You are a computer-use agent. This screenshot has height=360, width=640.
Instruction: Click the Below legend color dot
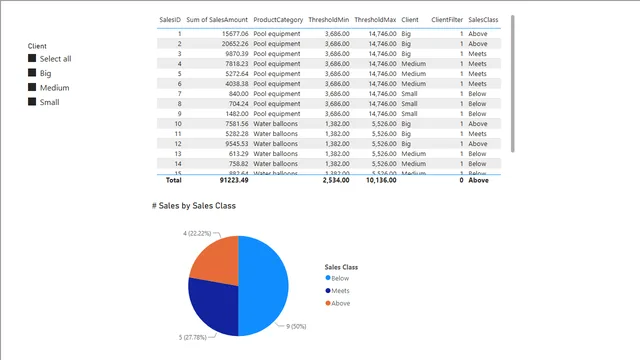tap(328, 278)
